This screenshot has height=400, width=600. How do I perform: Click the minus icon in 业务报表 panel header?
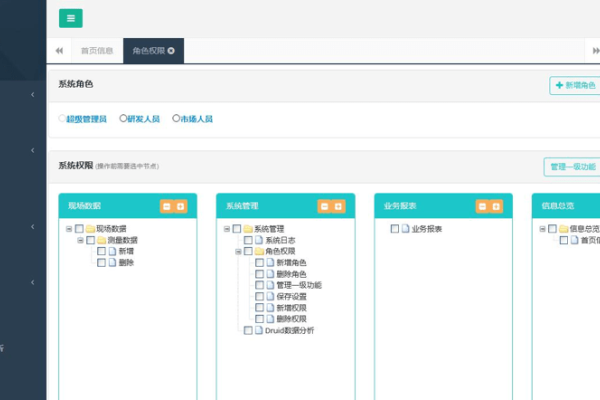[482, 206]
